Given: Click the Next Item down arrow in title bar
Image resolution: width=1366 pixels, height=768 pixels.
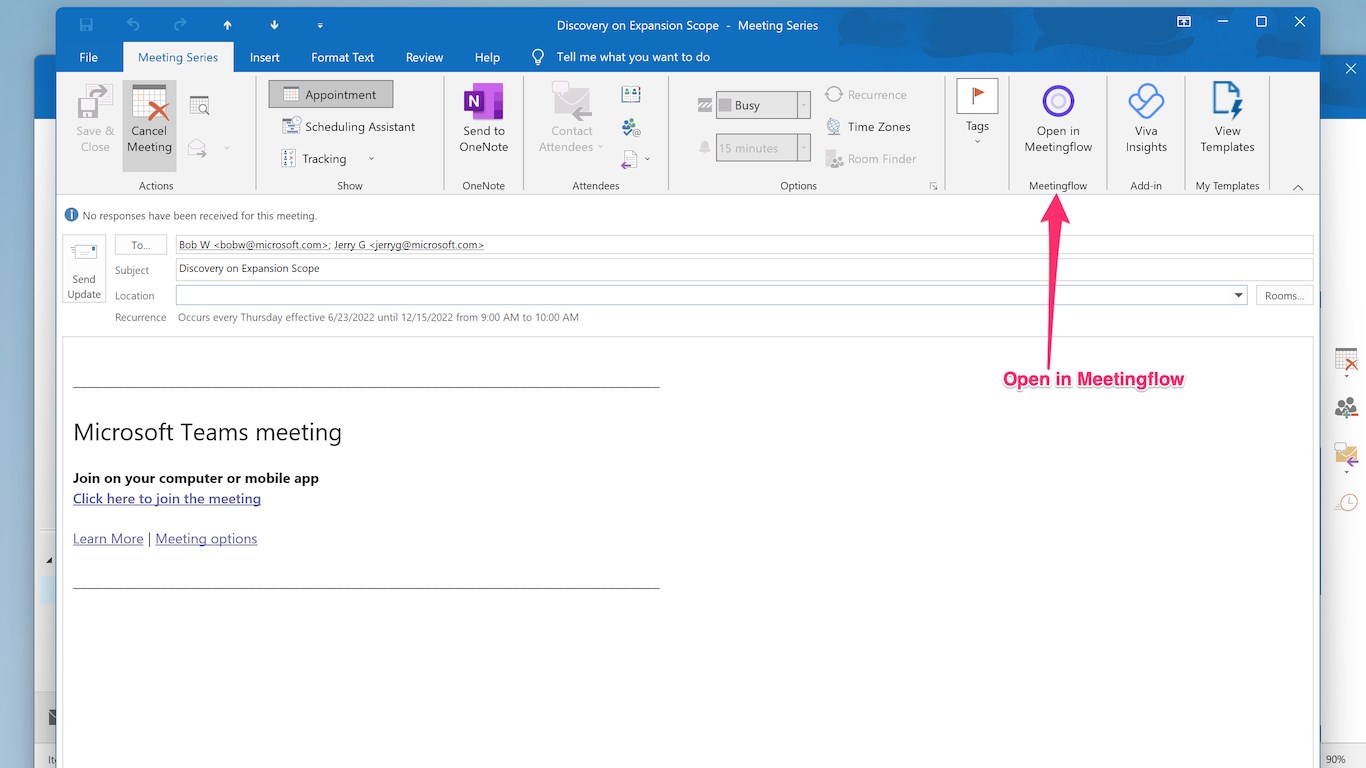Looking at the screenshot, I should point(274,25).
